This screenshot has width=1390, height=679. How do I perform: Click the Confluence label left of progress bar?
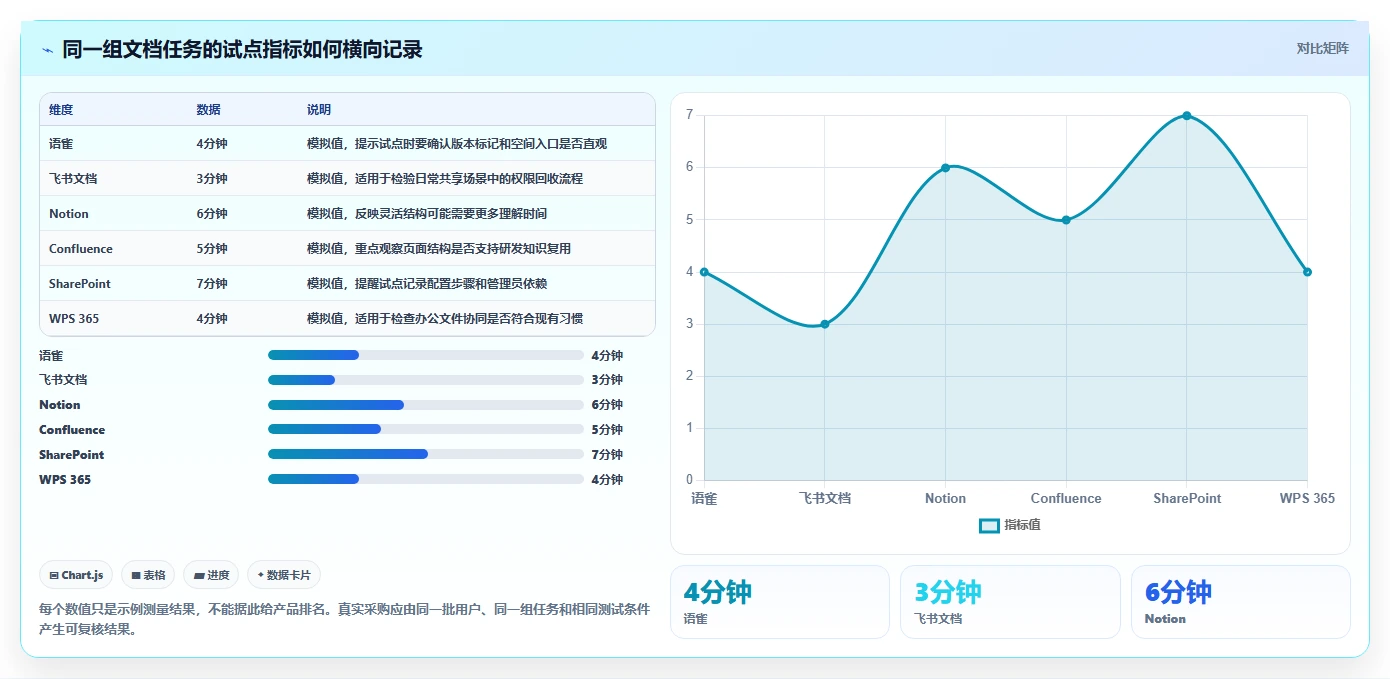coord(72,430)
